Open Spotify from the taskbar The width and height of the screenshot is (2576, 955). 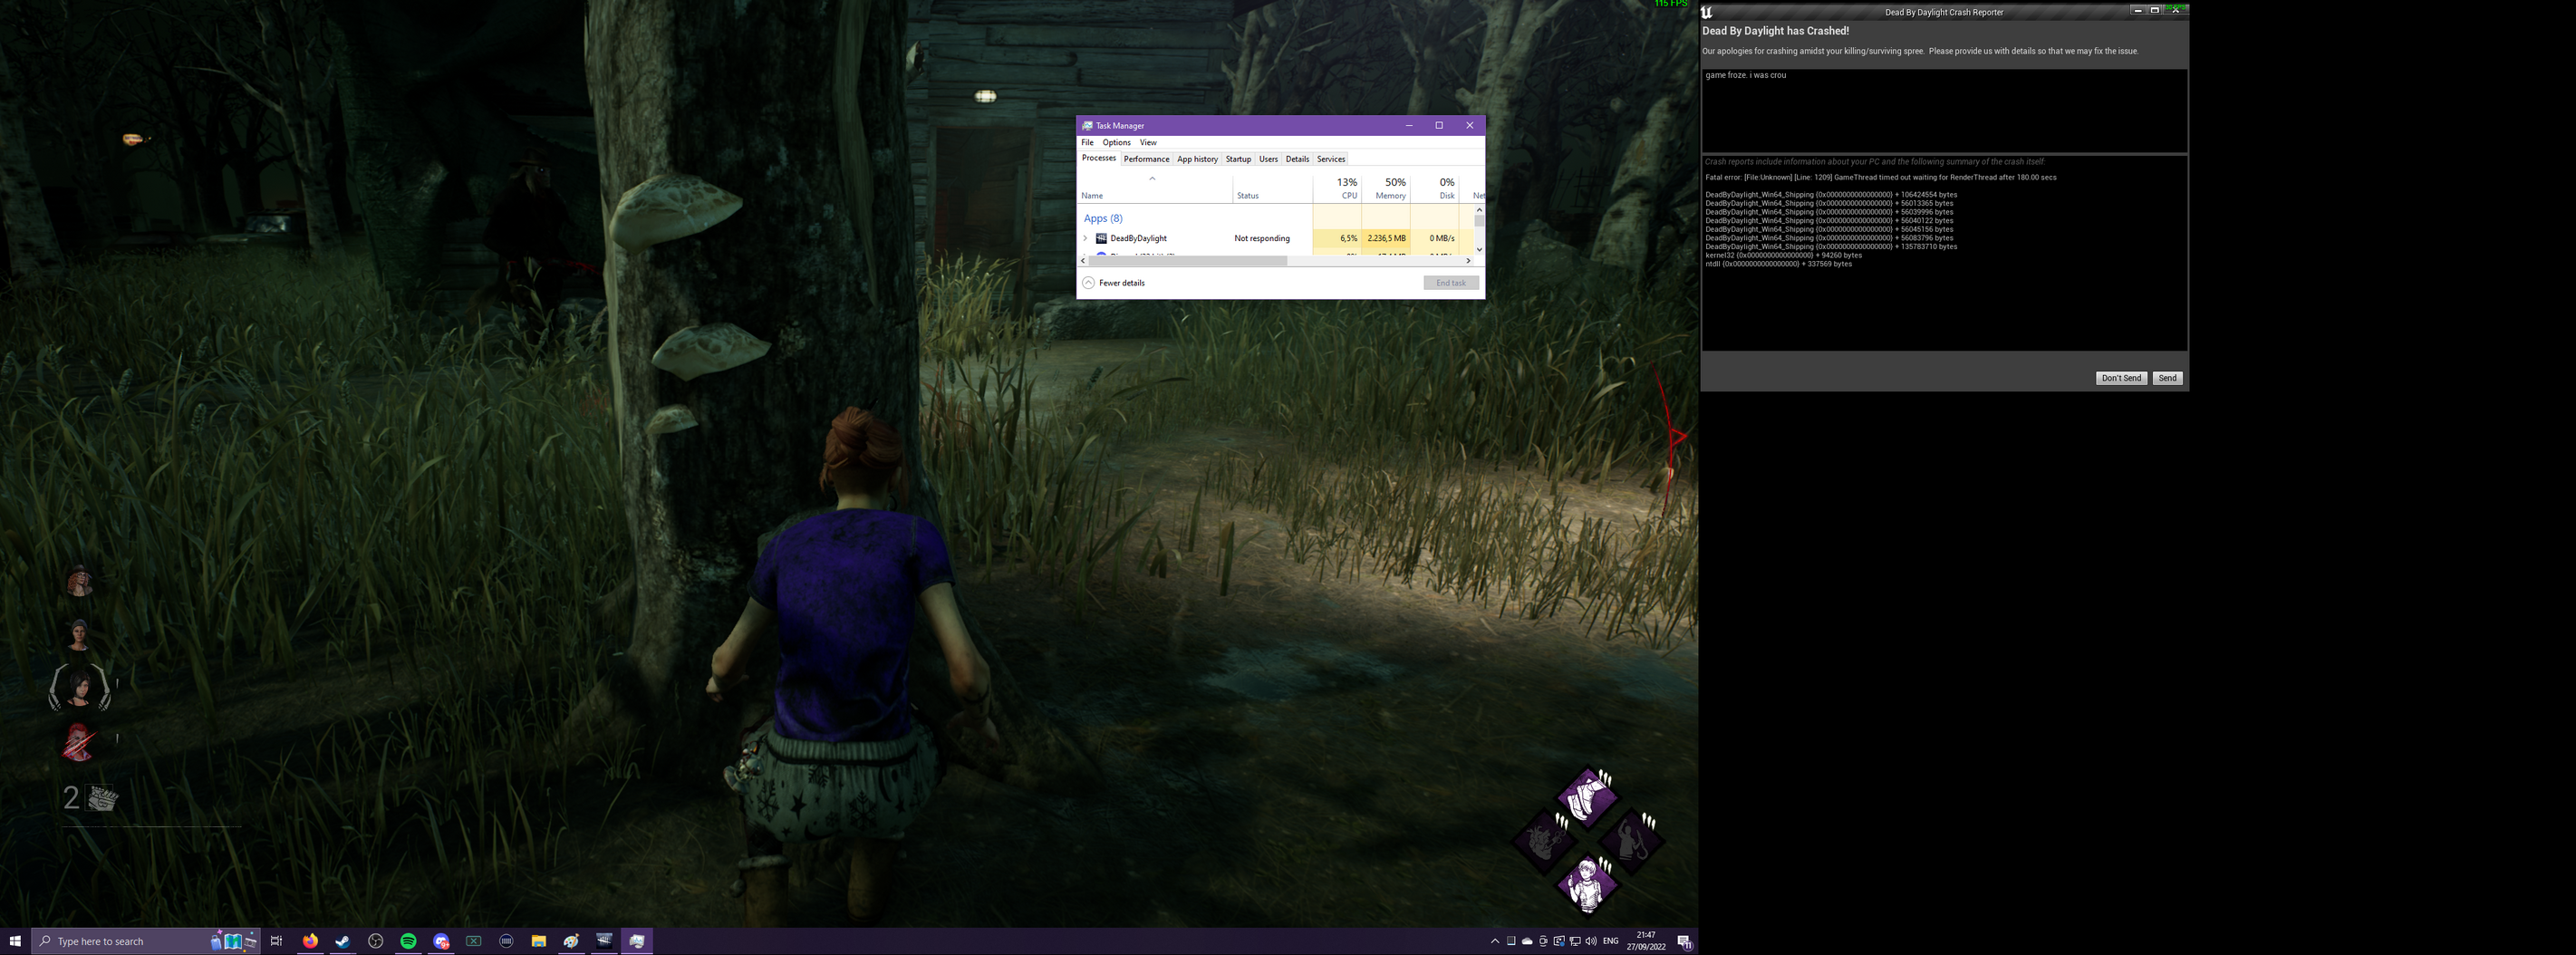tap(408, 941)
